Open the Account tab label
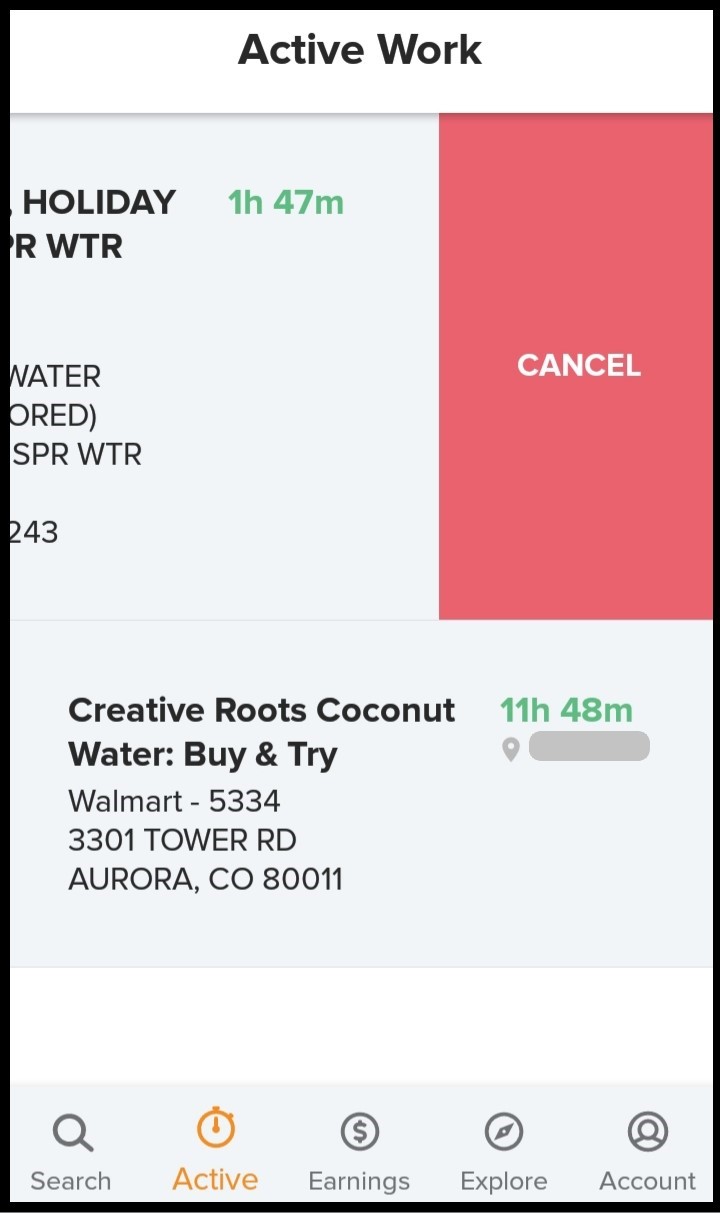The width and height of the screenshot is (720, 1213). (x=647, y=1181)
